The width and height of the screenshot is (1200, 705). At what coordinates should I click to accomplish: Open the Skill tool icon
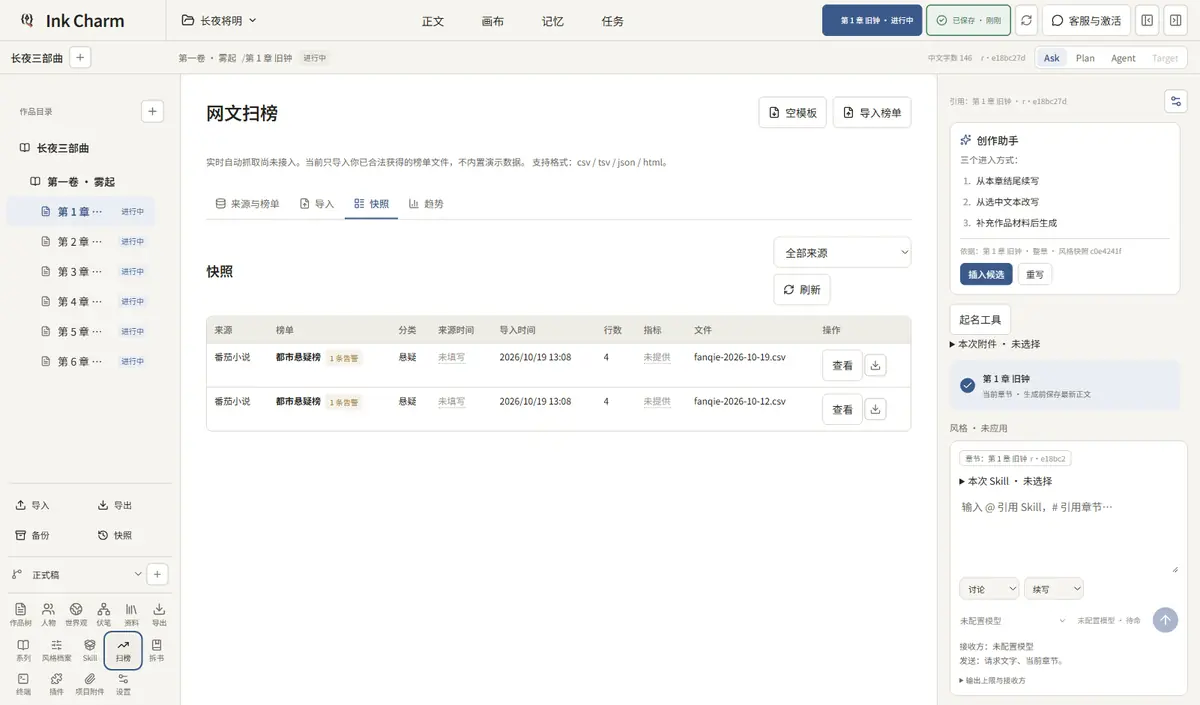[x=90, y=650]
